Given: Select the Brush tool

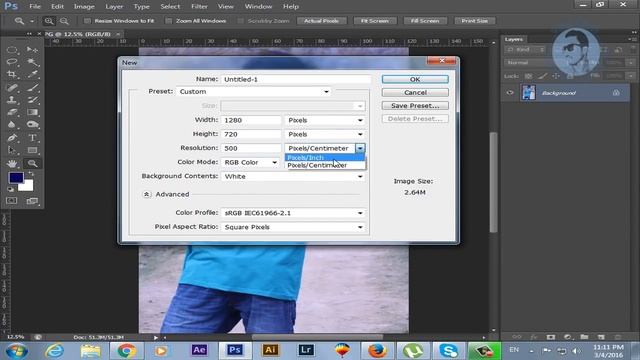Looking at the screenshot, I should 32,87.
